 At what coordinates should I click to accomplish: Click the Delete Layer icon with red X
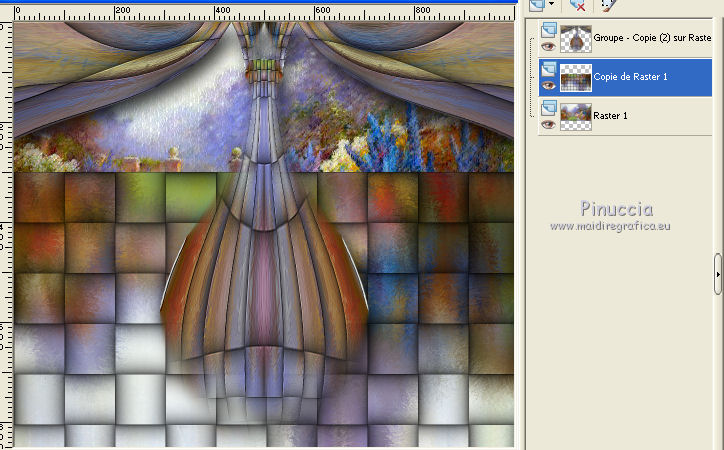(577, 5)
